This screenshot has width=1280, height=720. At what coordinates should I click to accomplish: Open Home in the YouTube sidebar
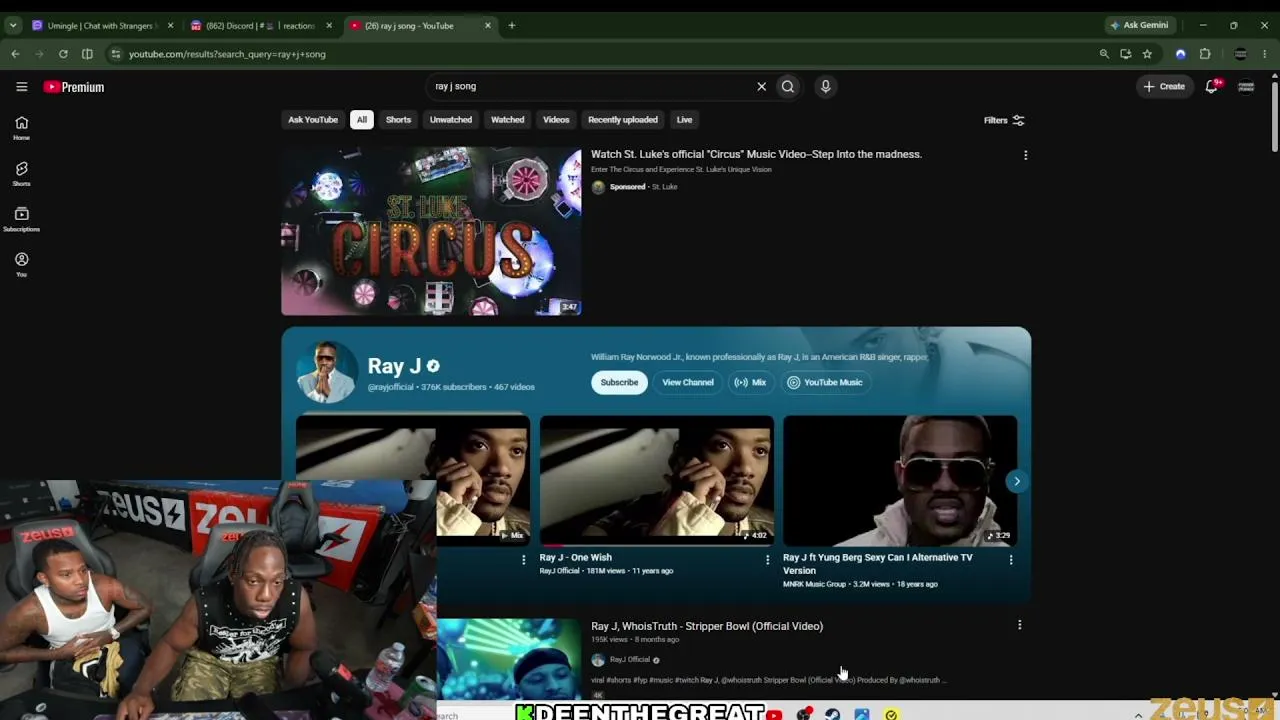(x=21, y=128)
